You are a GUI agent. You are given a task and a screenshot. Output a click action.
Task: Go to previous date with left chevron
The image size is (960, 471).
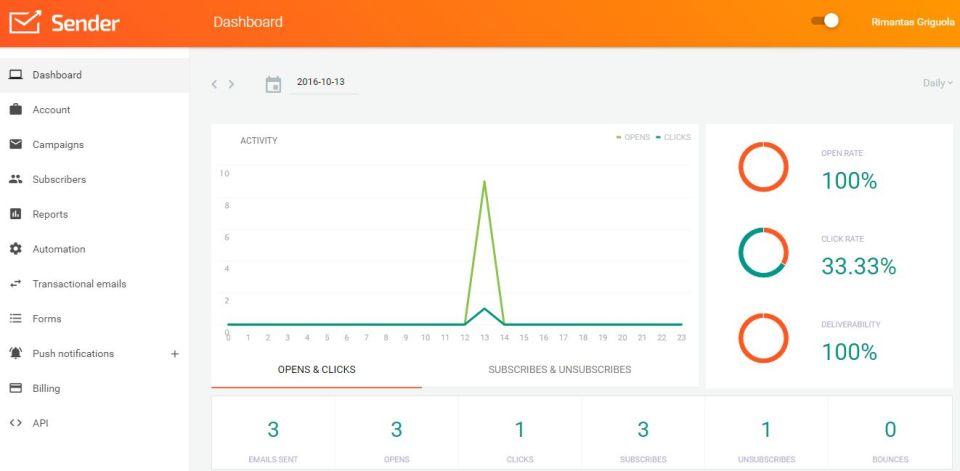pos(214,84)
